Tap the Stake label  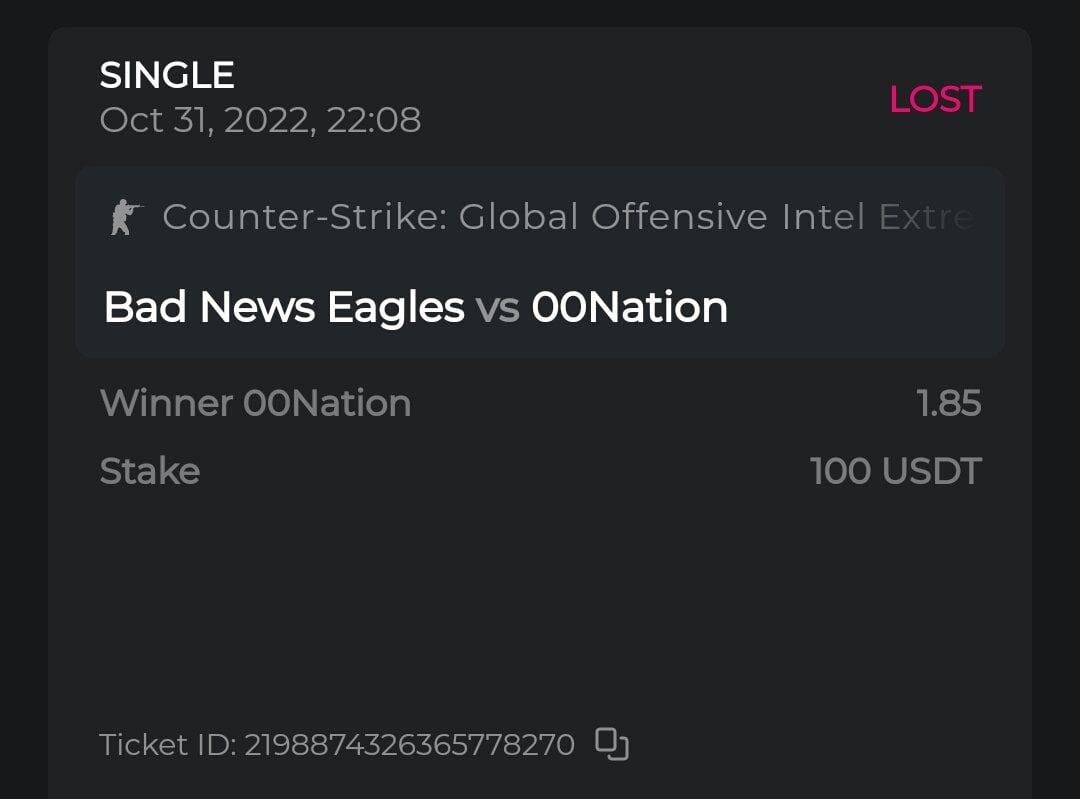coord(150,471)
